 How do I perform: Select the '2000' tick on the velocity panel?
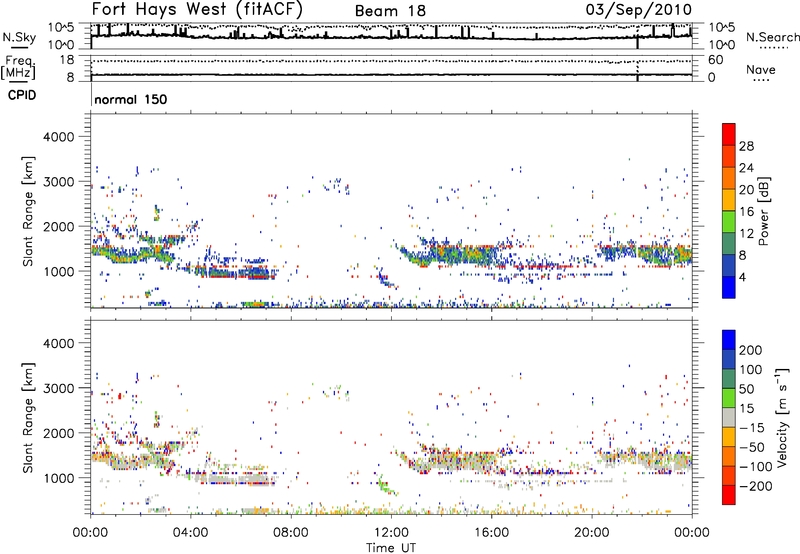(58, 433)
